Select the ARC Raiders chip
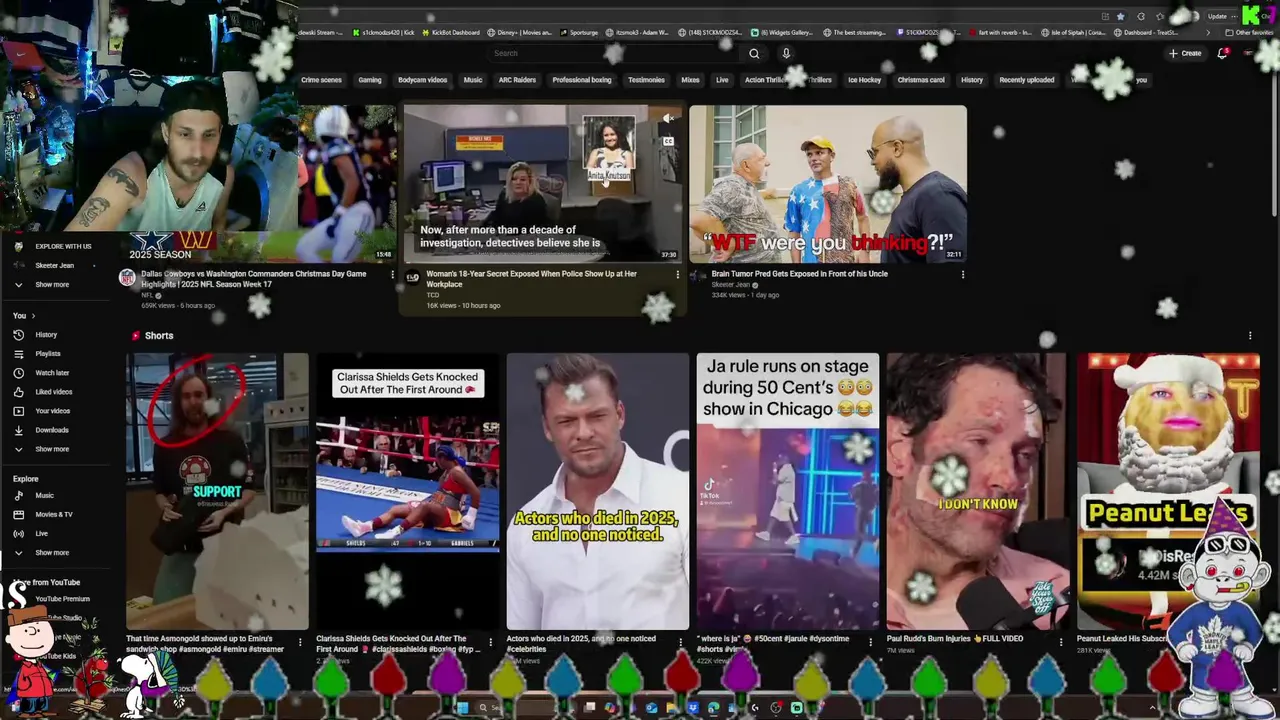1280x720 pixels. 517,80
